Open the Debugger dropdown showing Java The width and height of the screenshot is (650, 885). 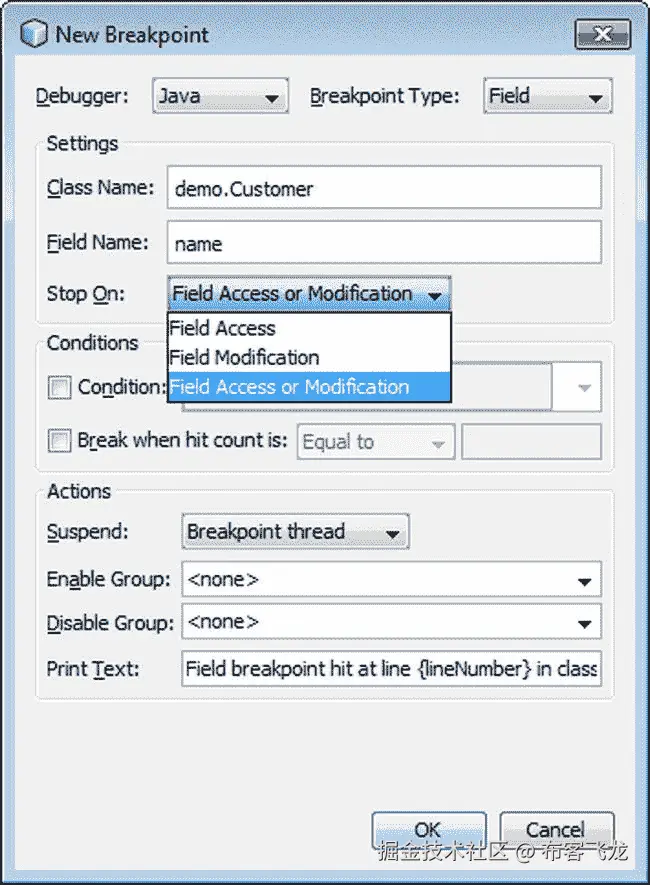tap(220, 95)
